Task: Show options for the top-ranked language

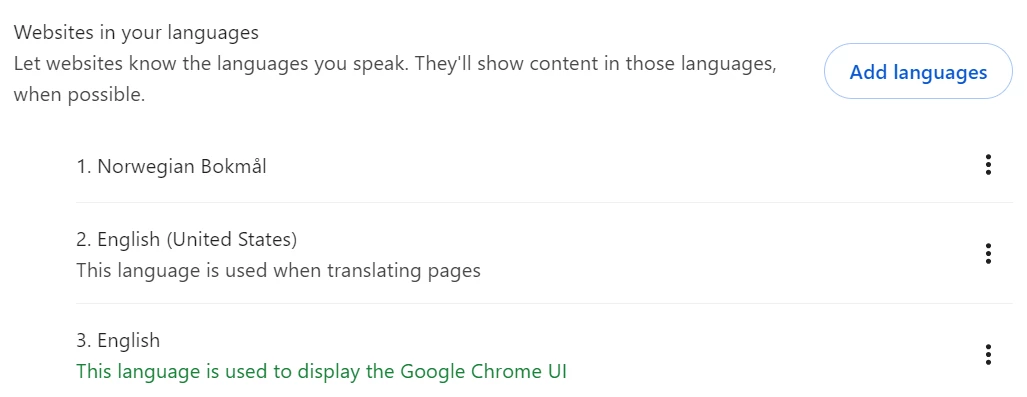Action: tap(988, 165)
